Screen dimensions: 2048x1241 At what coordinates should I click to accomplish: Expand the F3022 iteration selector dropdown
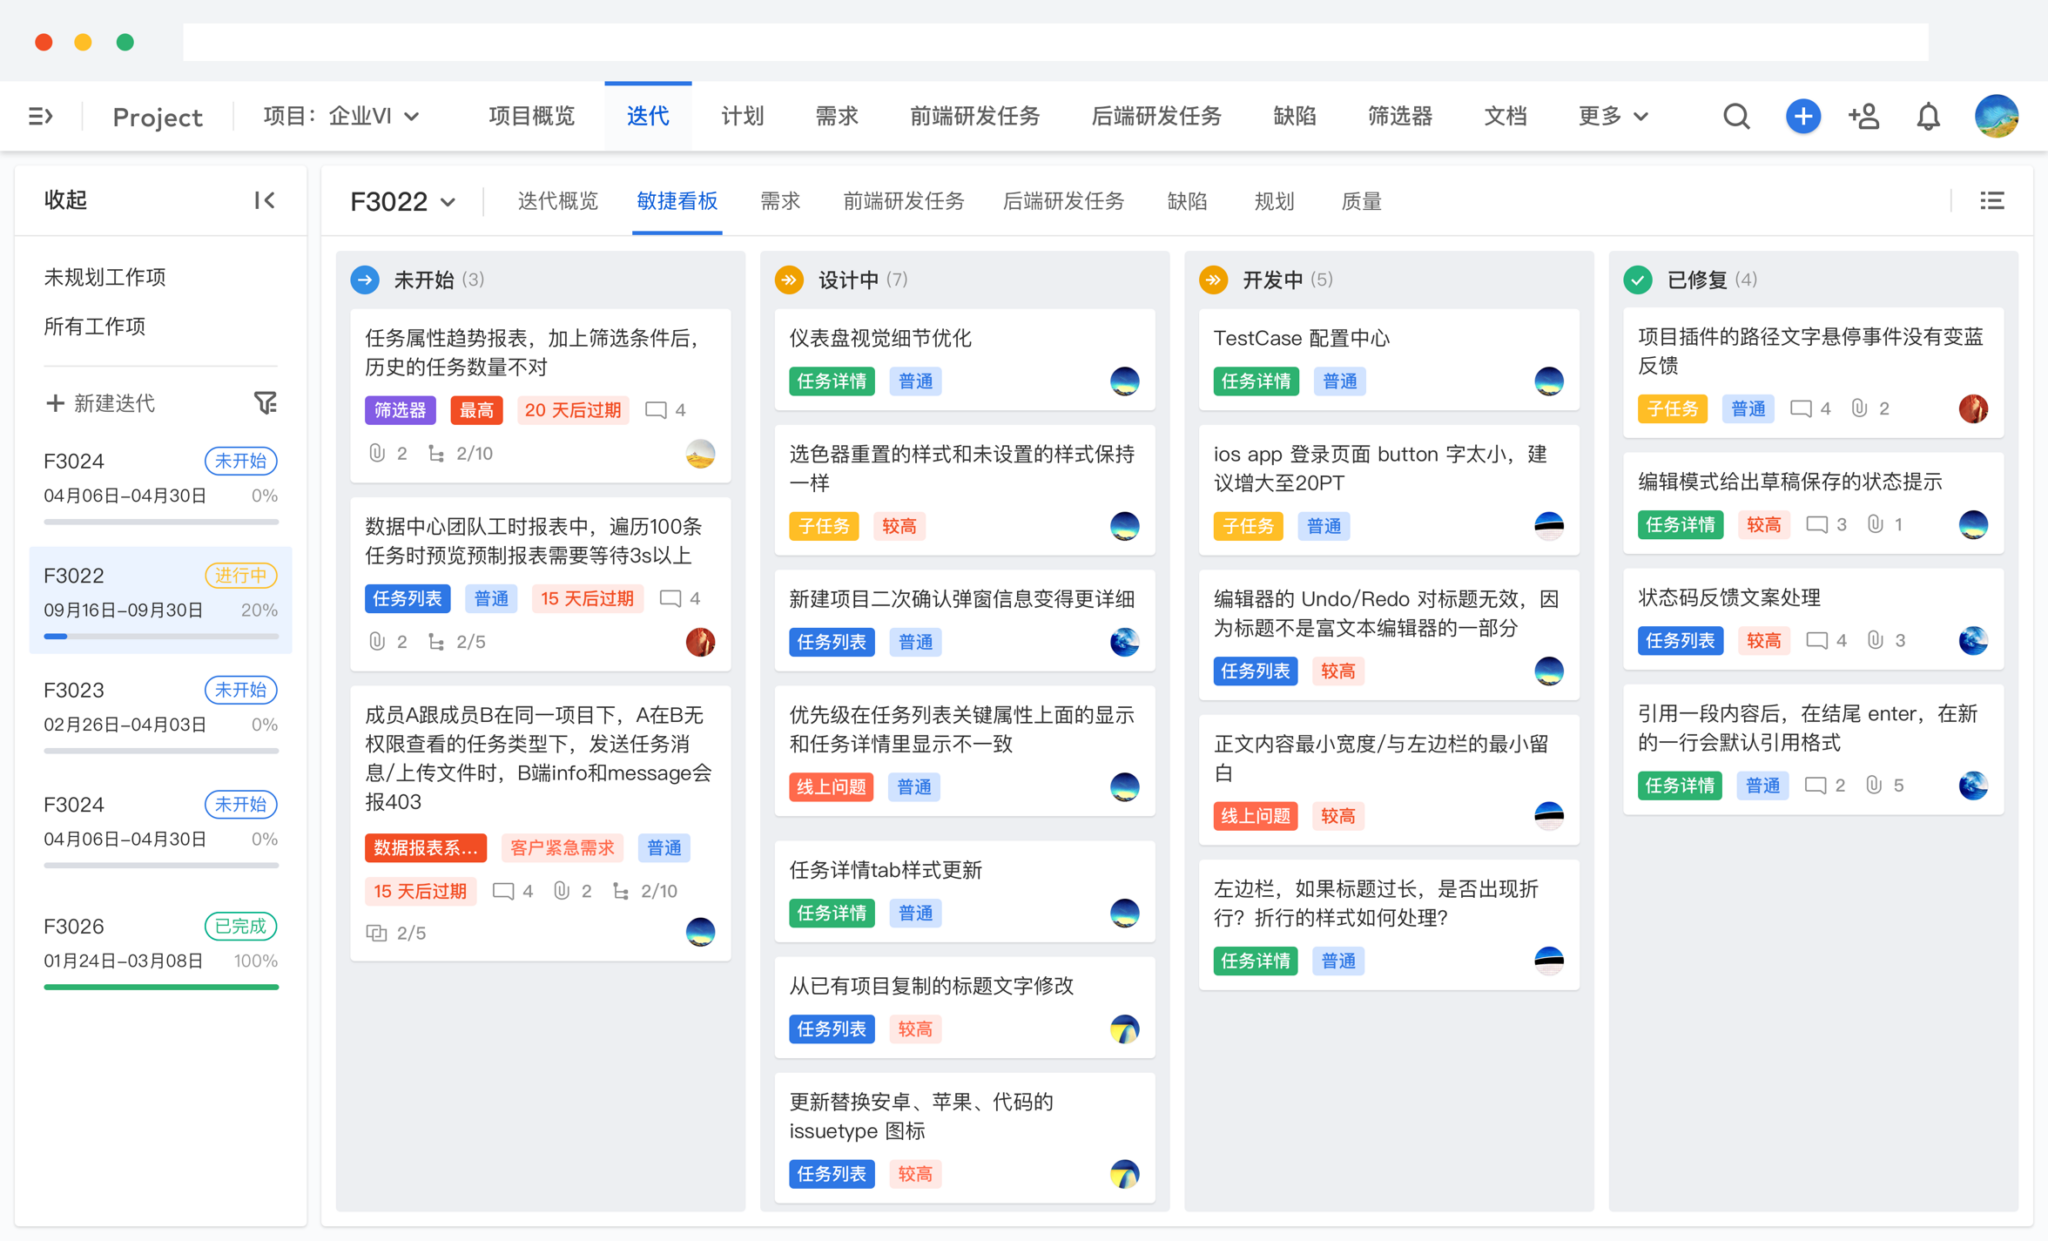[402, 201]
